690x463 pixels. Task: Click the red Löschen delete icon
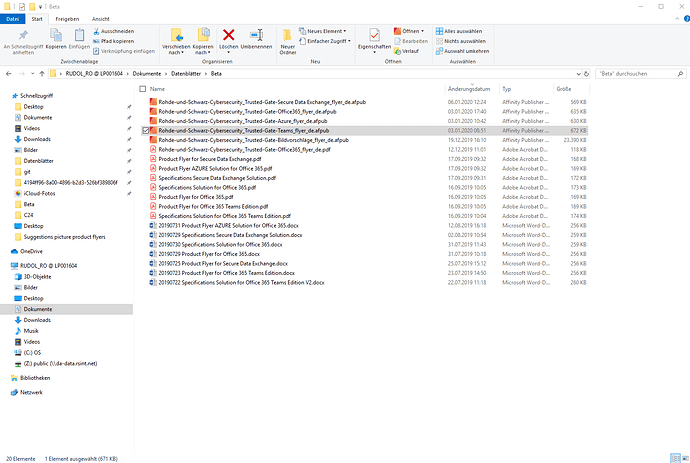pos(228,35)
